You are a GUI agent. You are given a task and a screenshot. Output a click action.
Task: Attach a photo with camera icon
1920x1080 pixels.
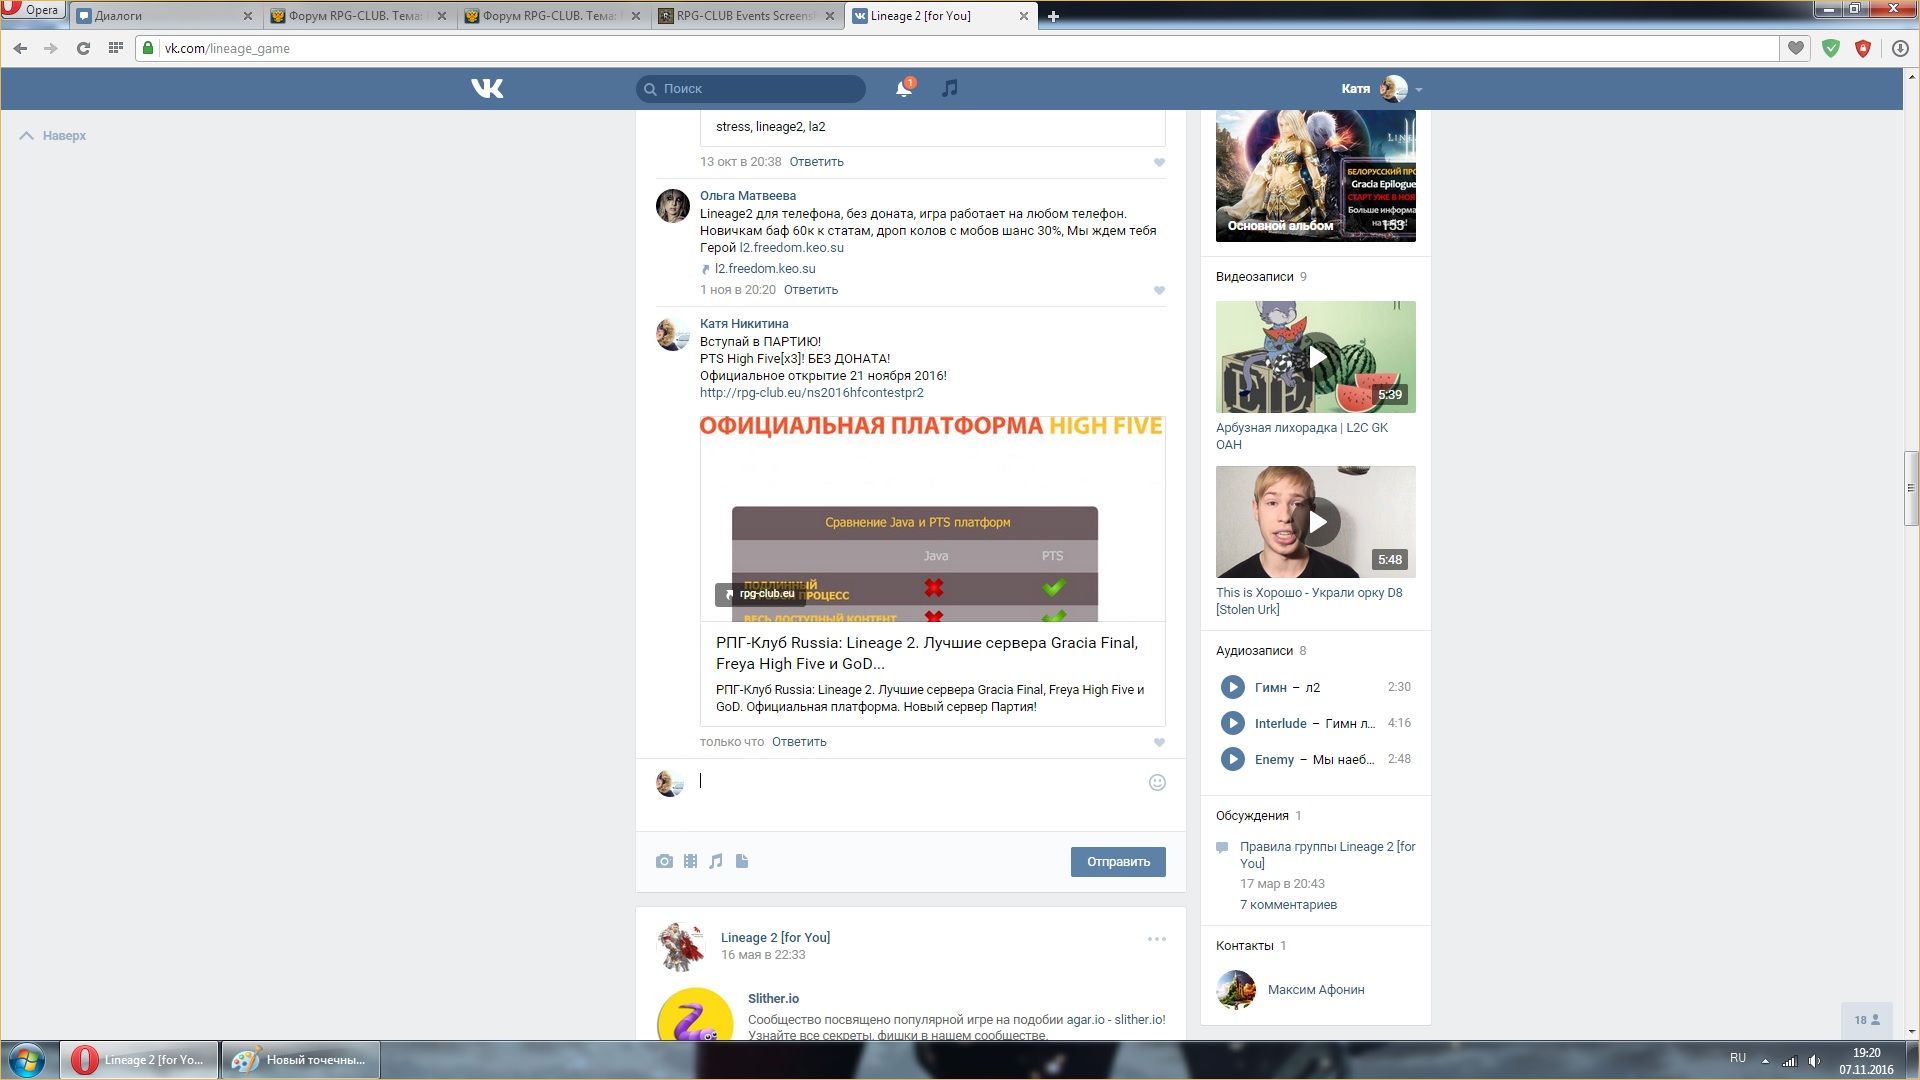click(x=664, y=861)
